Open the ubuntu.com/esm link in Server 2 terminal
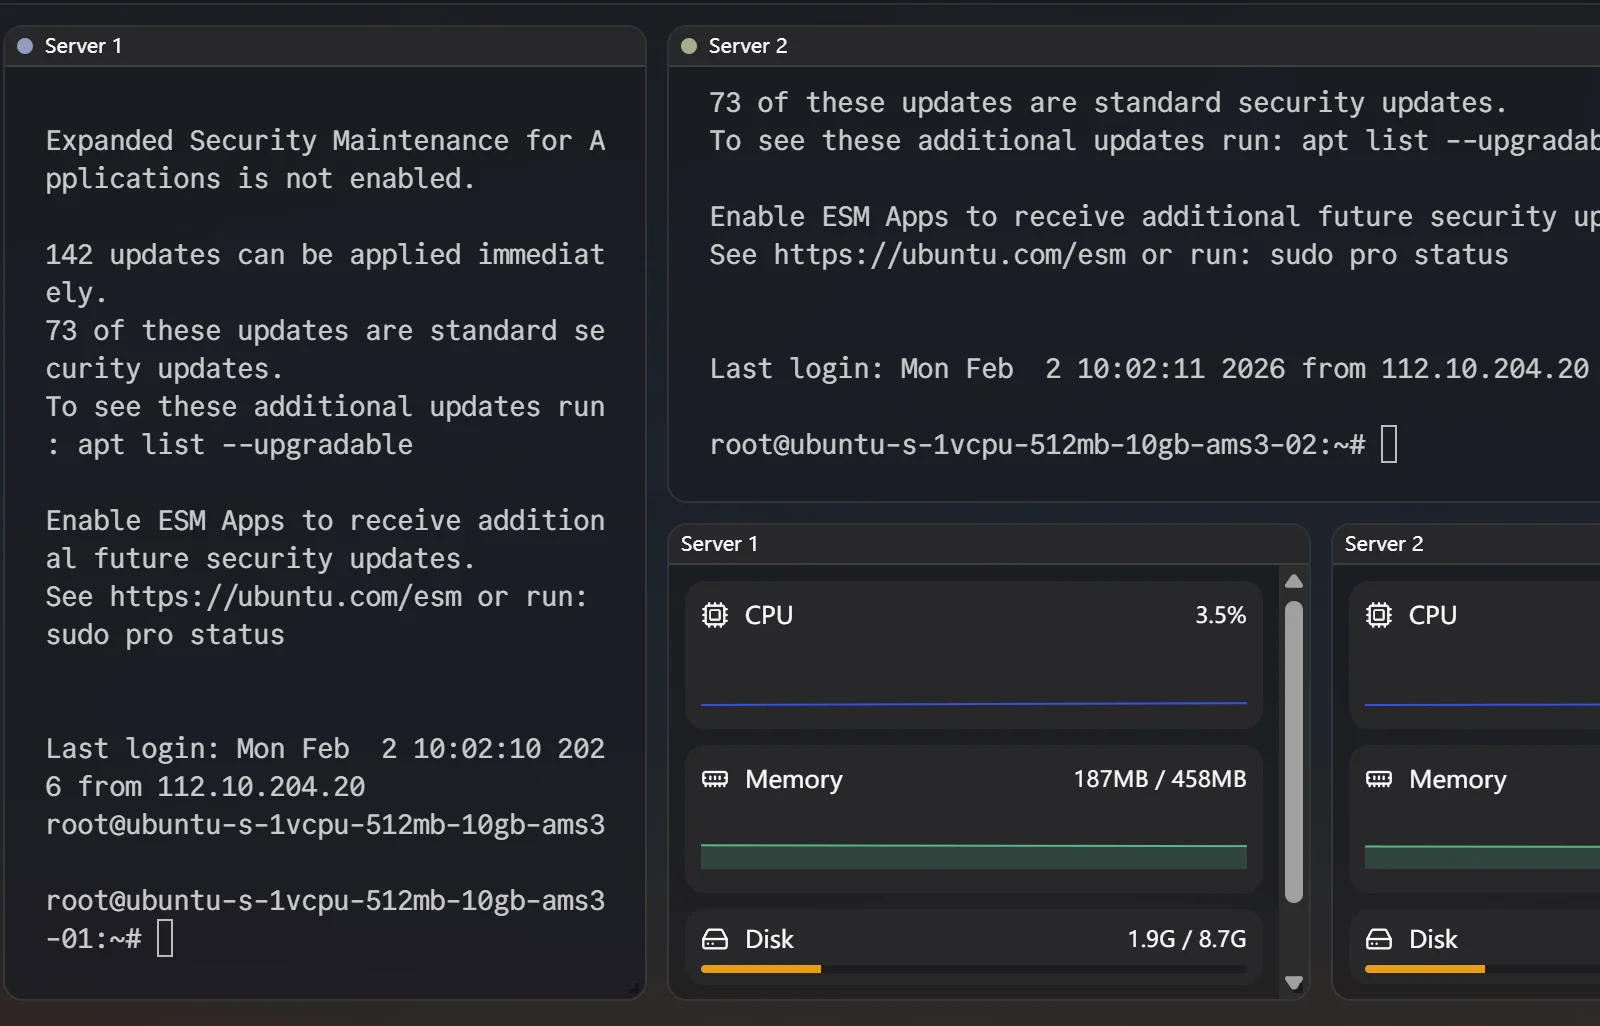The width and height of the screenshot is (1600, 1026). (x=949, y=255)
